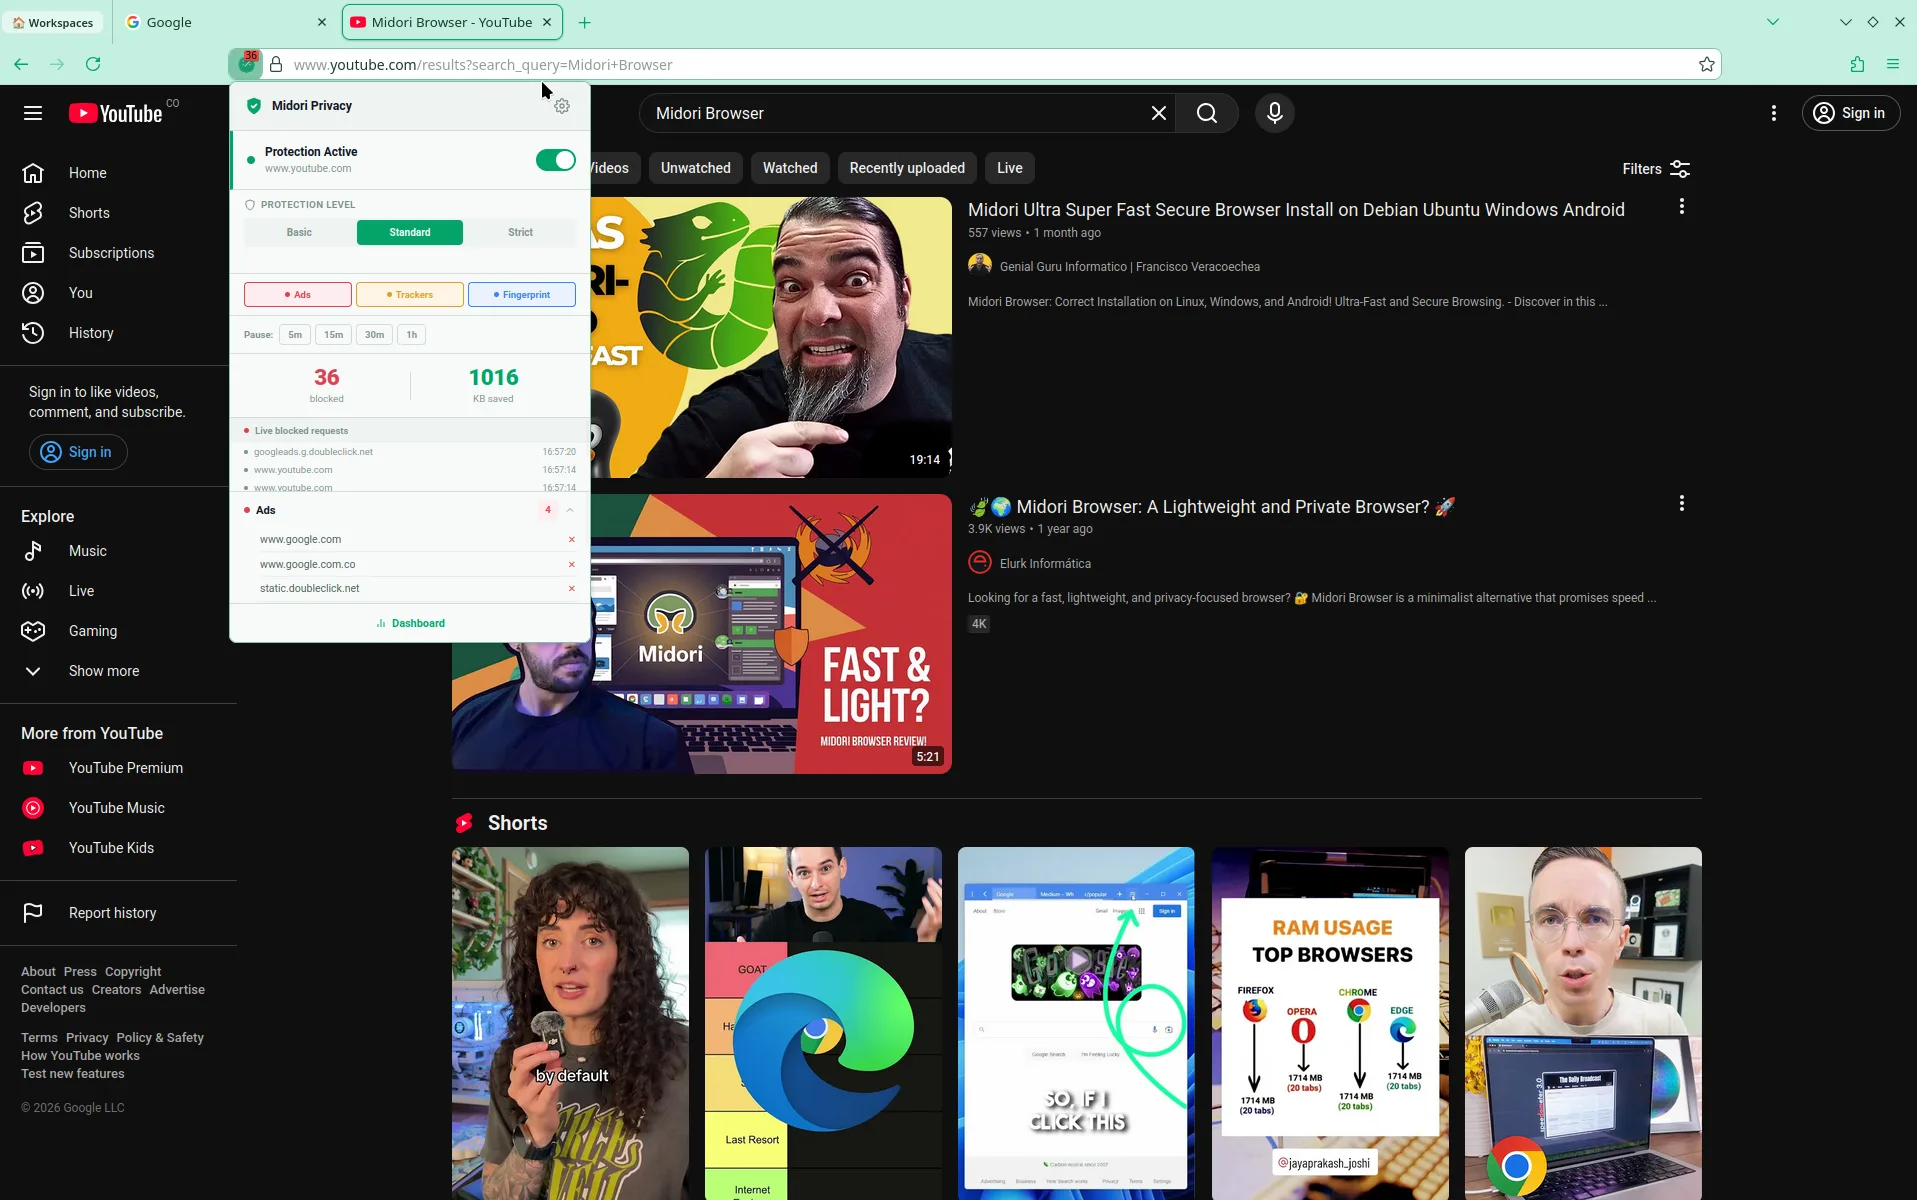Switch to the Google tab
Viewport: 1917px width, 1200px height.
click(226, 22)
